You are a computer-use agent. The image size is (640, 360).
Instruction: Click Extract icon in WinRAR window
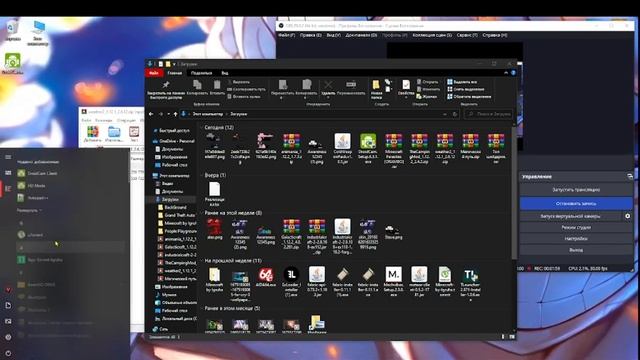click(114, 132)
